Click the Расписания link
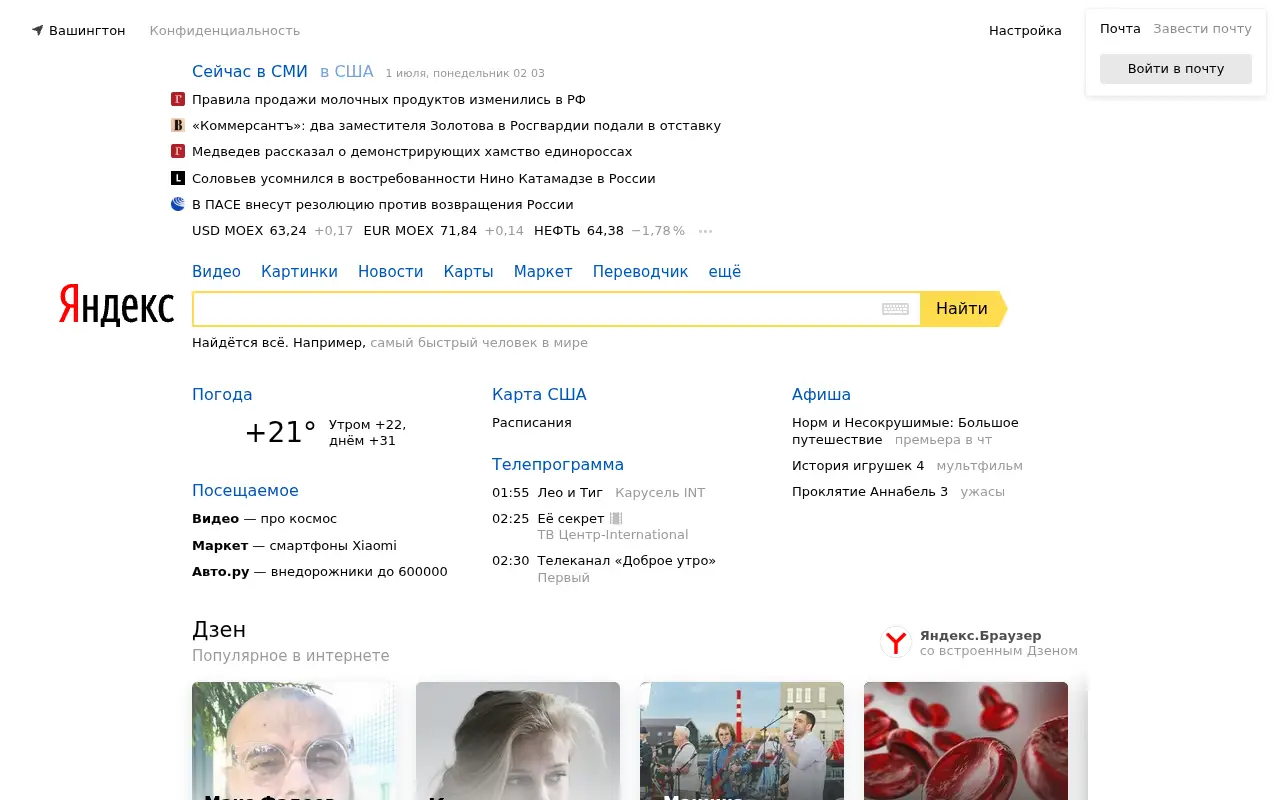 point(532,422)
